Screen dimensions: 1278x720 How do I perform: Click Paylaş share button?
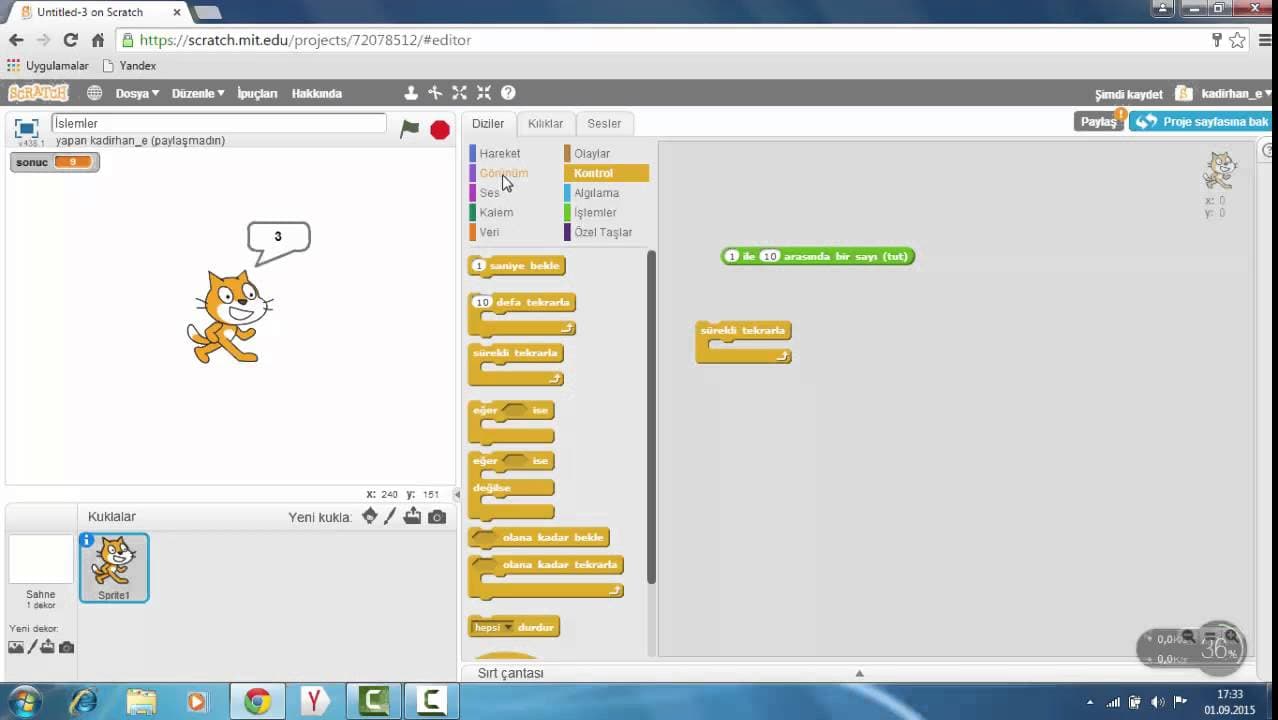[x=1099, y=121]
